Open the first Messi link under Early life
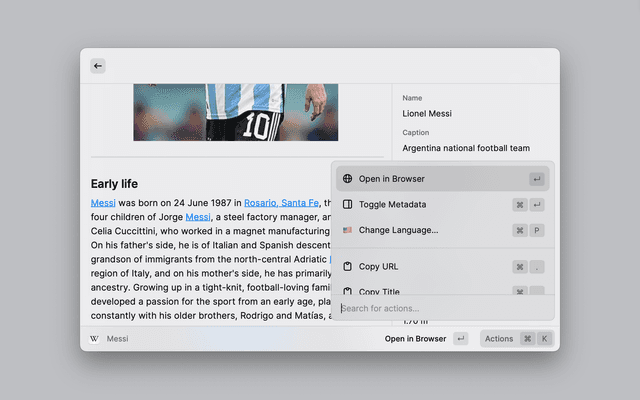640x400 pixels. click(x=103, y=202)
